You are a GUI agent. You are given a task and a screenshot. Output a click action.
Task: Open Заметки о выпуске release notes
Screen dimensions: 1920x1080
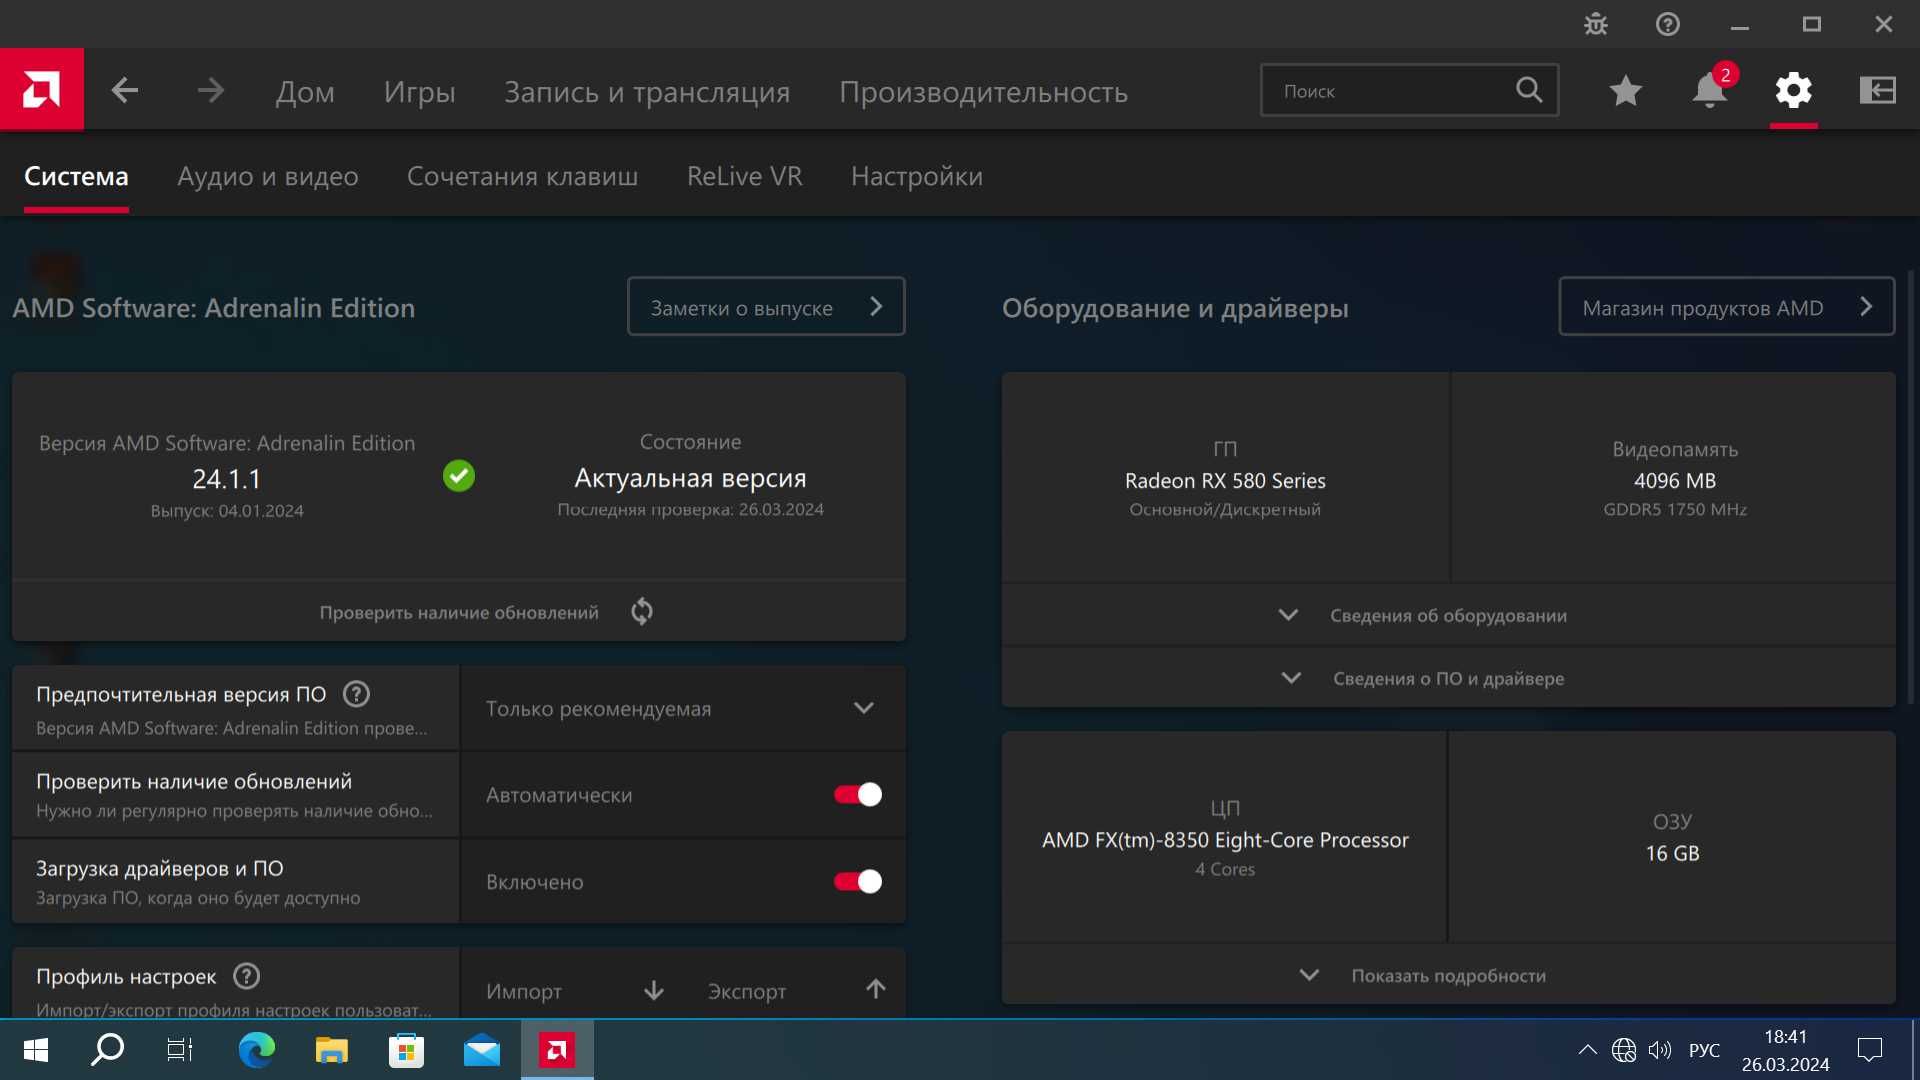pos(766,306)
